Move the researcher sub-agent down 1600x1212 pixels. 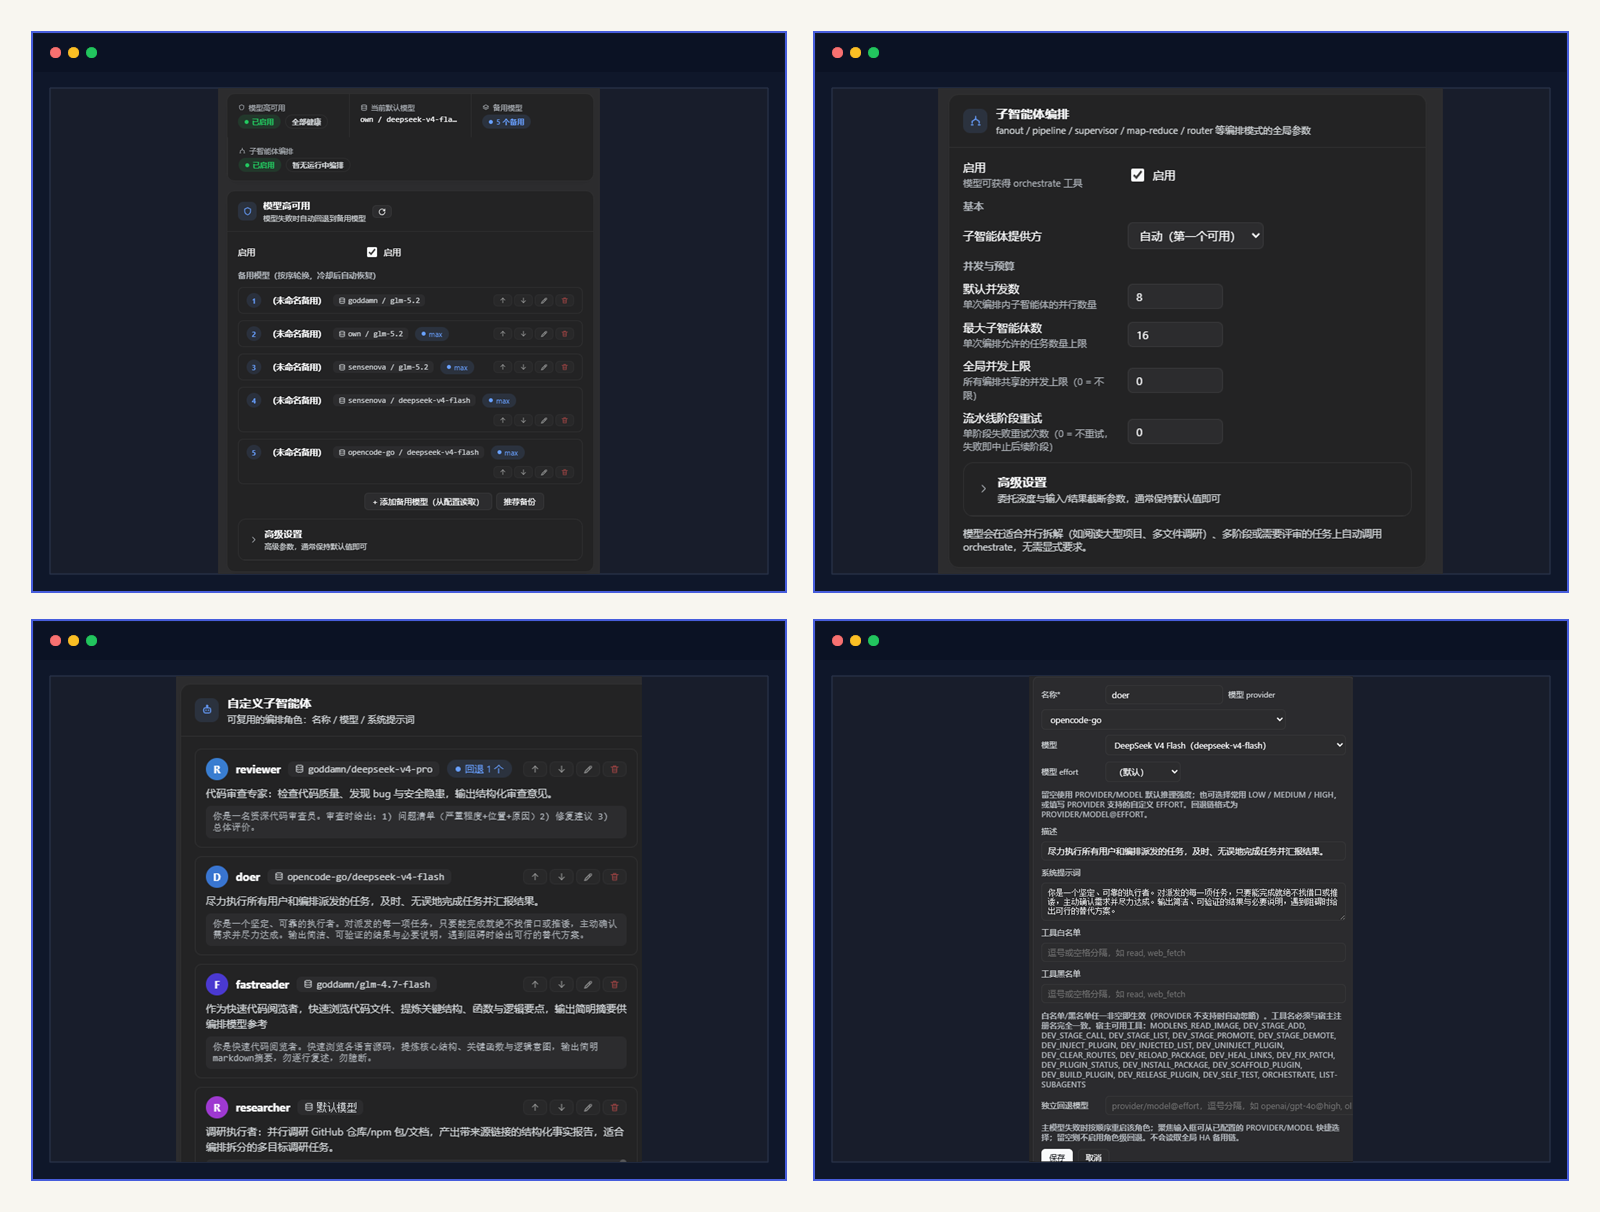tap(562, 1108)
